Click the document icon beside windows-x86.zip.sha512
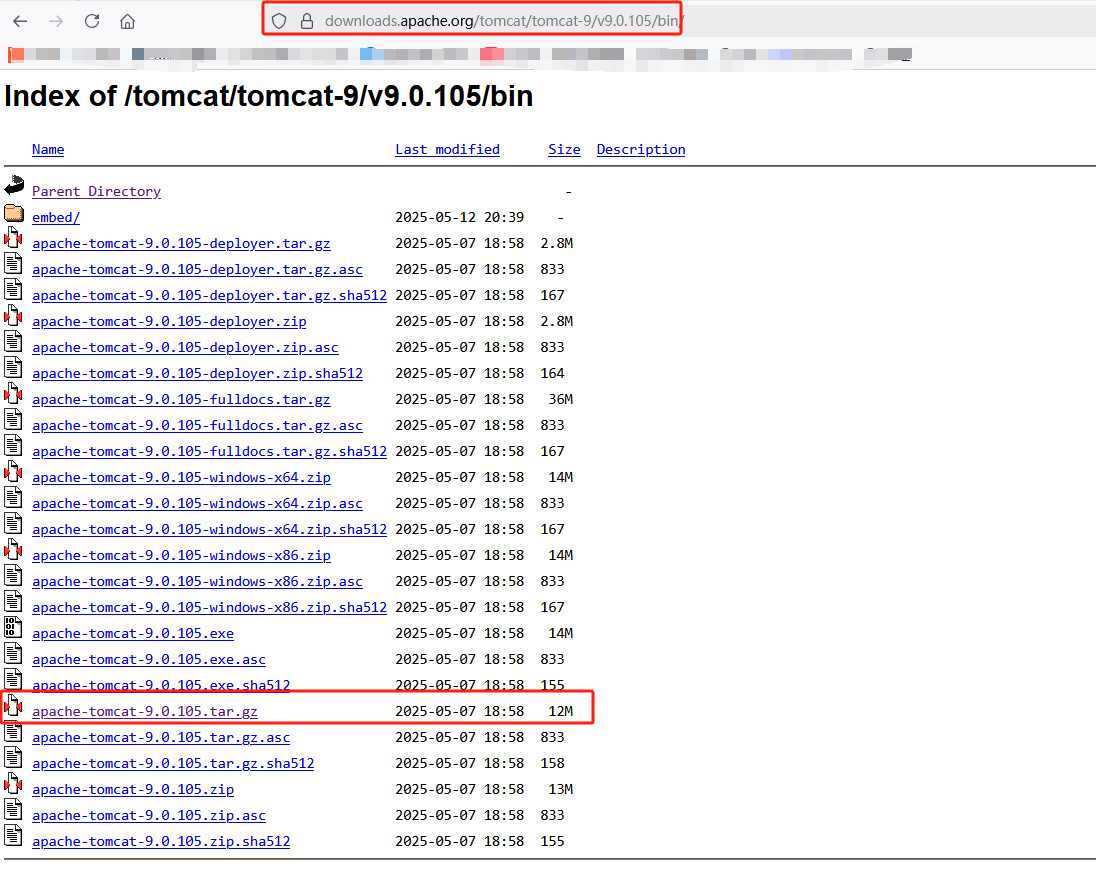Viewport: 1096px width, 872px height. tap(13, 602)
